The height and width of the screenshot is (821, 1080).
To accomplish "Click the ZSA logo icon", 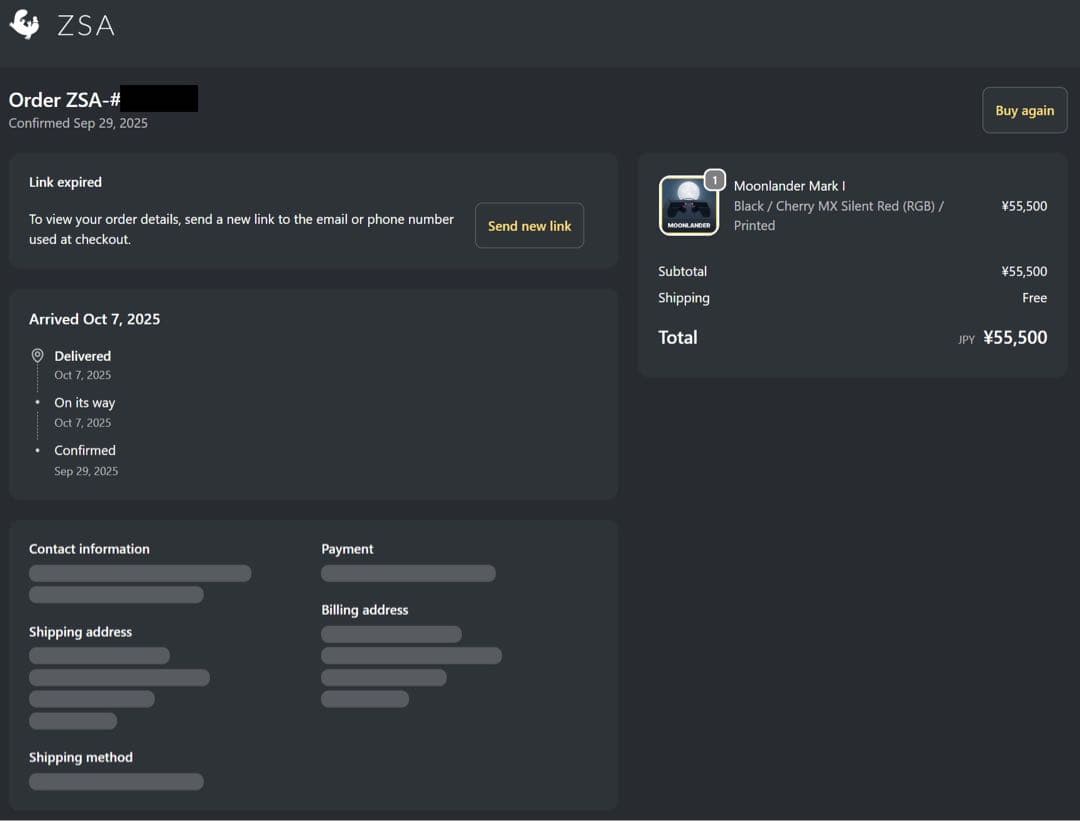I will point(24,24).
